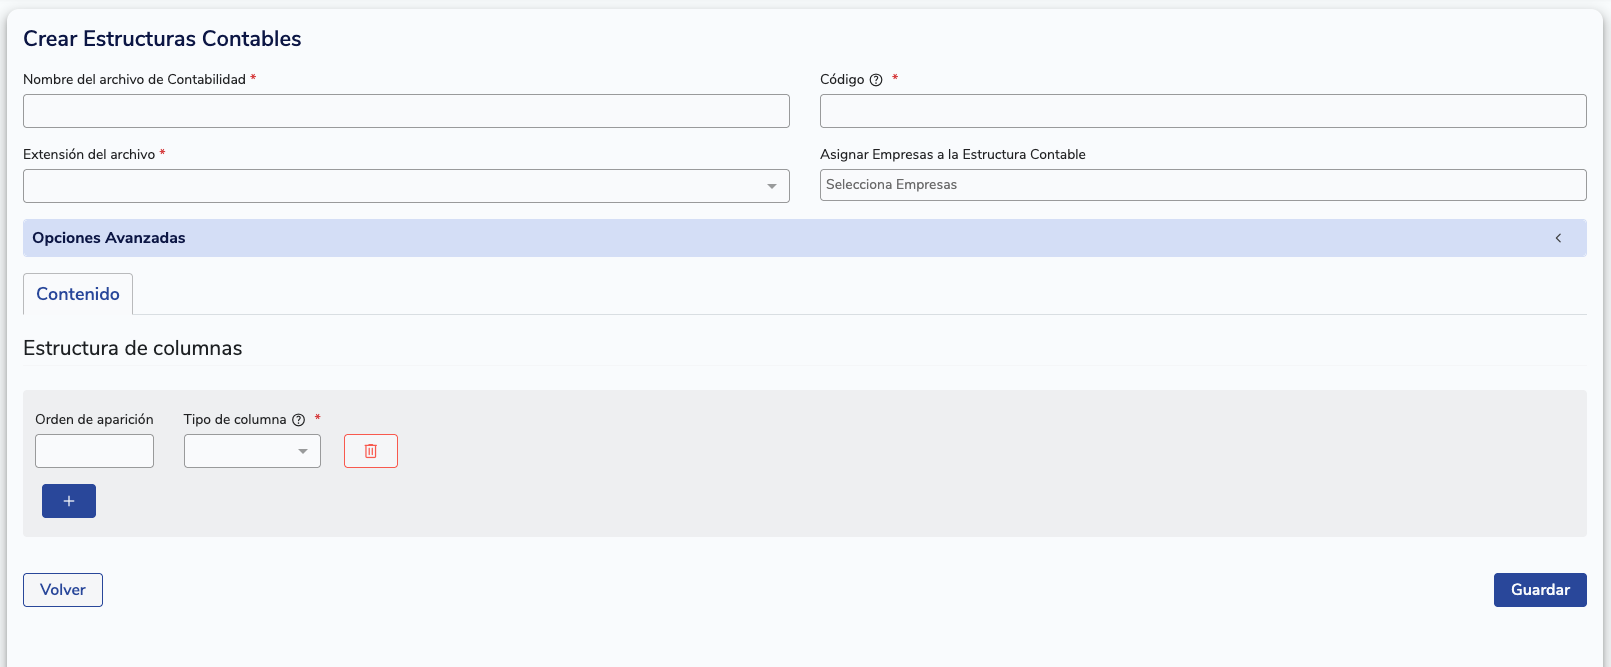Focus the Nombre del archivo de Contabilidad field
The width and height of the screenshot is (1611, 667).
coord(406,111)
